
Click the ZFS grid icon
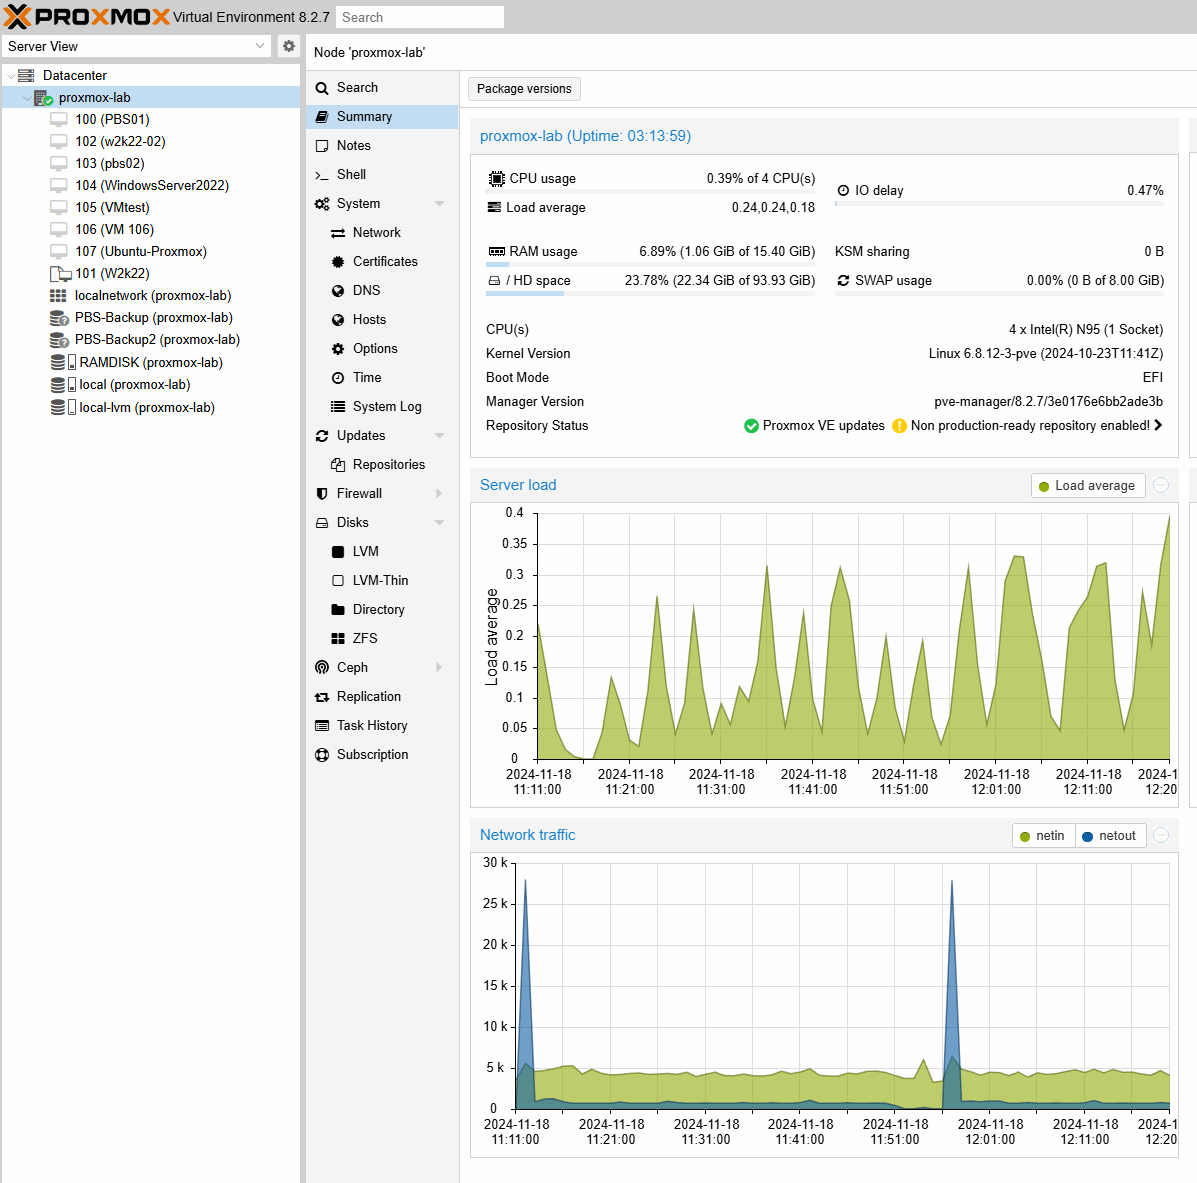[338, 639]
